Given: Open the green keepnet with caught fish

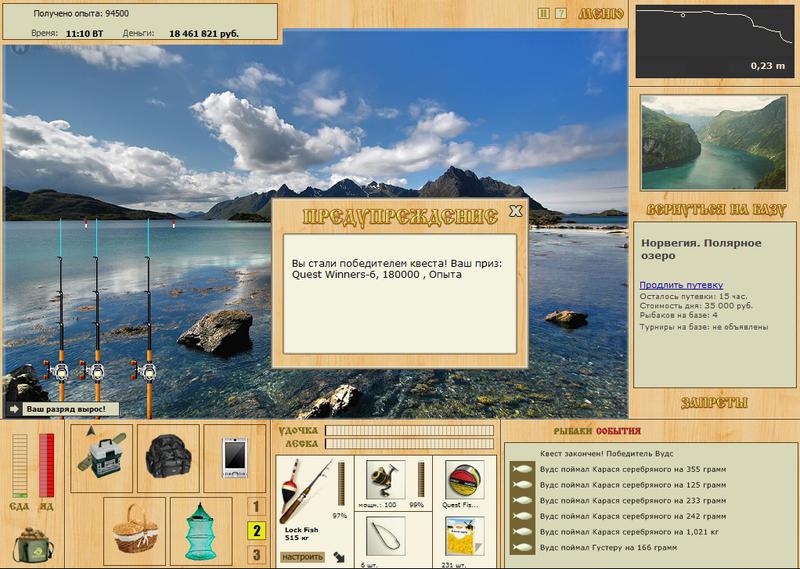Looking at the screenshot, I should point(201,531).
